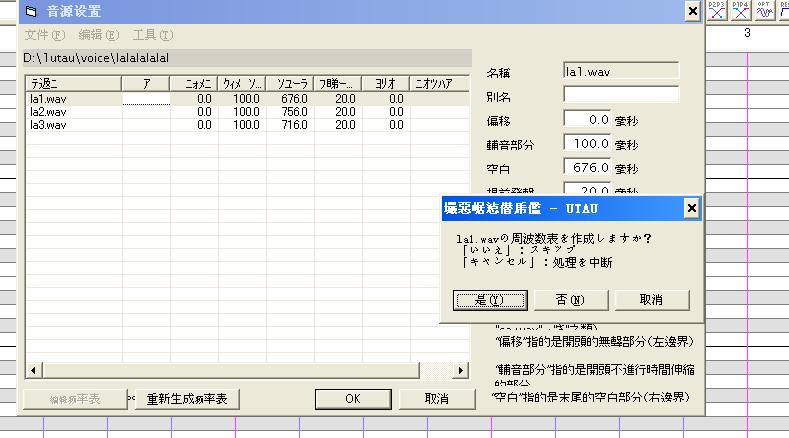Click the ア alias column header
This screenshot has width=789, height=438.
tap(146, 84)
